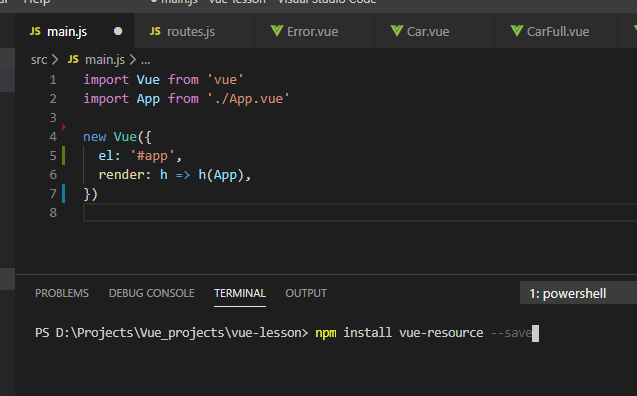Click the Vue logo icon on CarFull.vue tab
This screenshot has height=396, width=637.
point(517,31)
